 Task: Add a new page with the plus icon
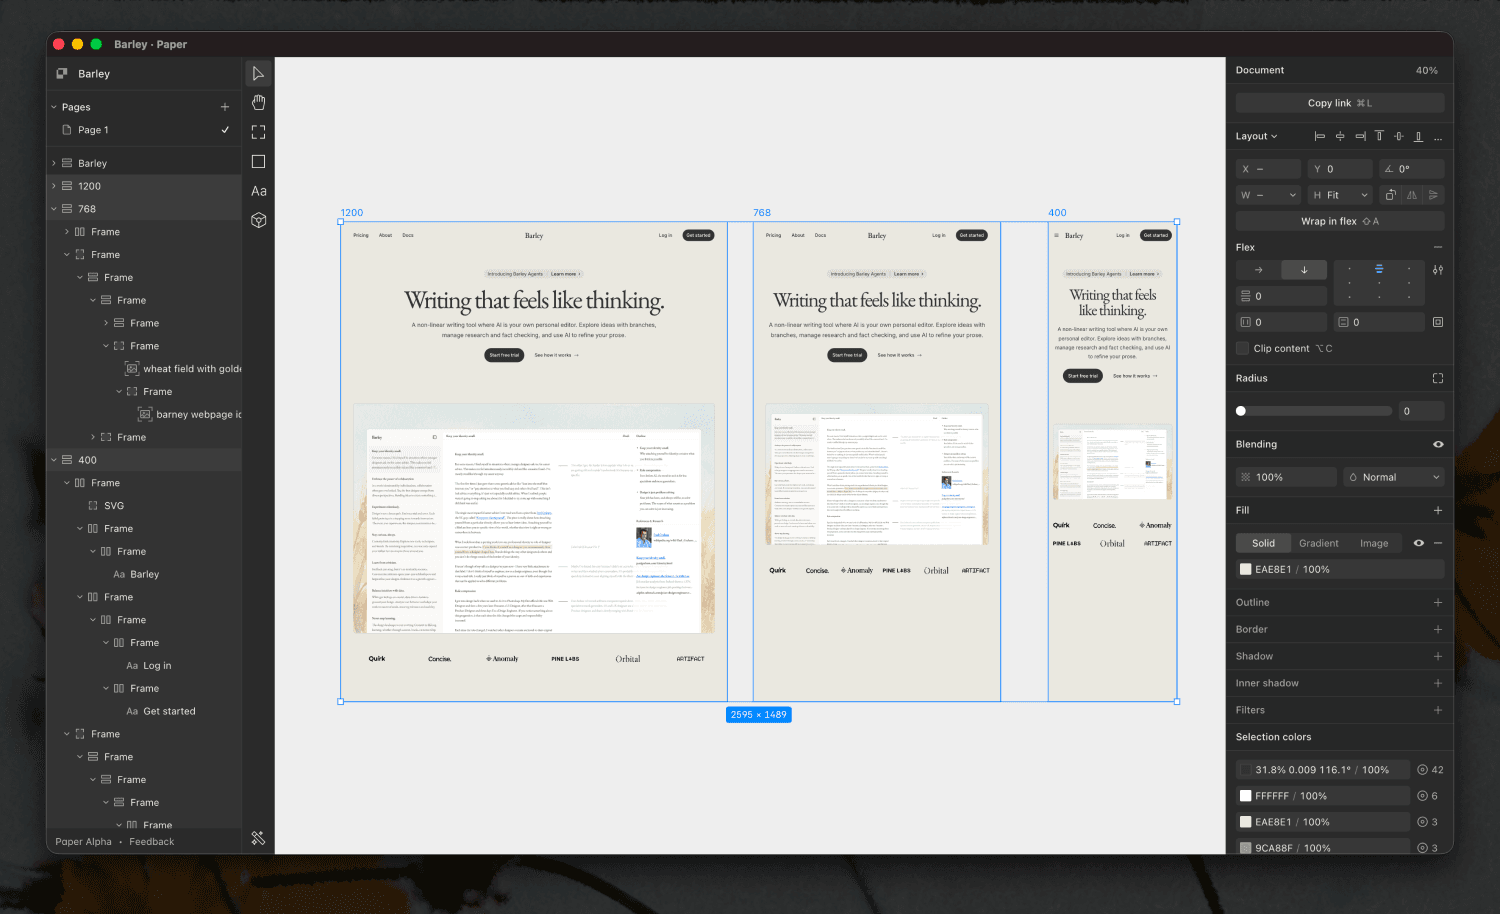(225, 107)
